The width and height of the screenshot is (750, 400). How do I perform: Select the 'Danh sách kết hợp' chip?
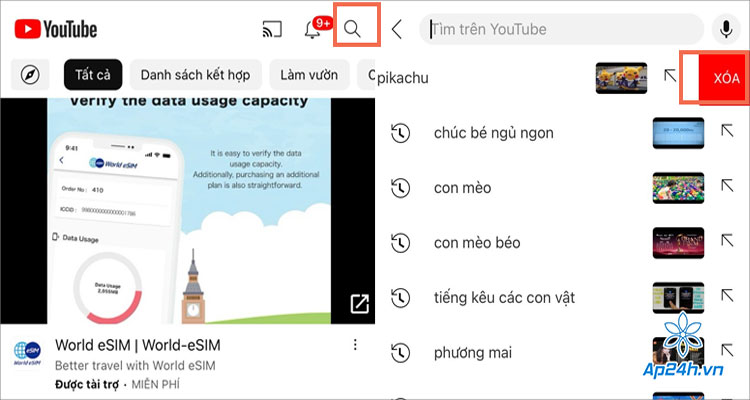coord(195,75)
